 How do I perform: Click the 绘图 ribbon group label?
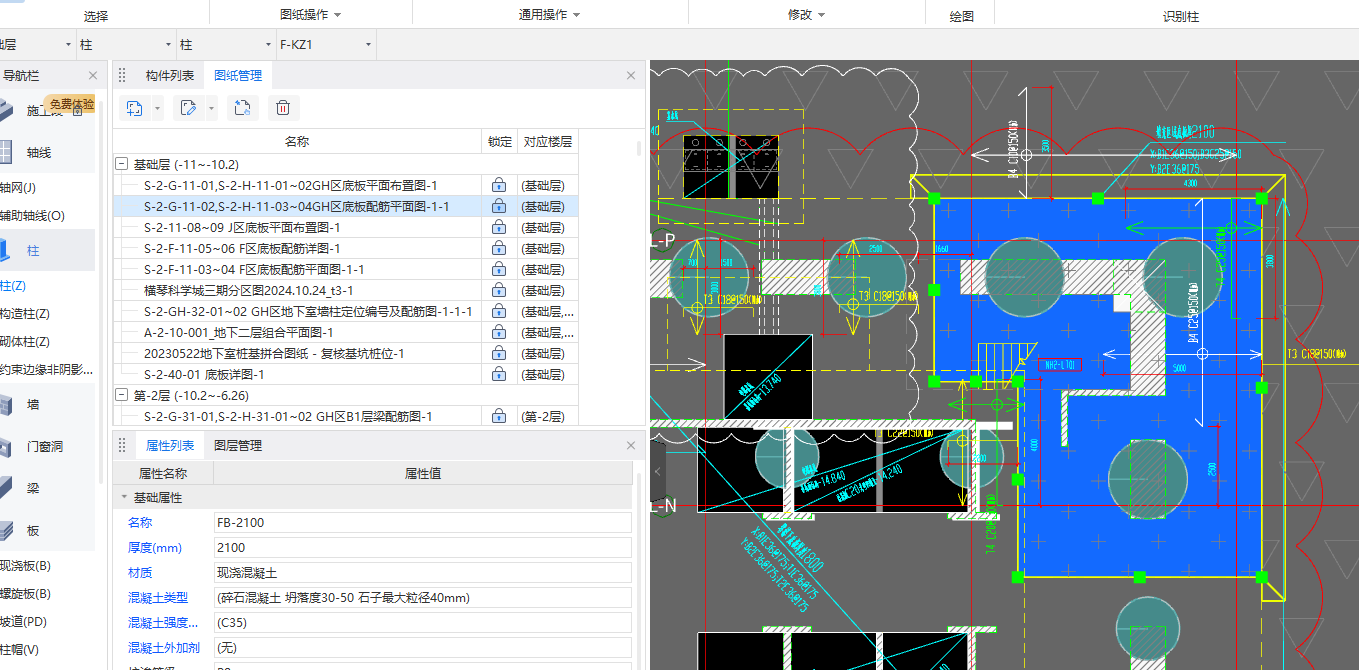pyautogui.click(x=961, y=16)
